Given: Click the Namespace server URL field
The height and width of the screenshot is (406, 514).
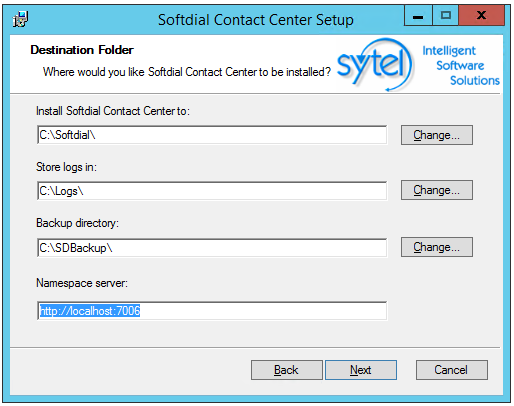Looking at the screenshot, I should pos(212,311).
